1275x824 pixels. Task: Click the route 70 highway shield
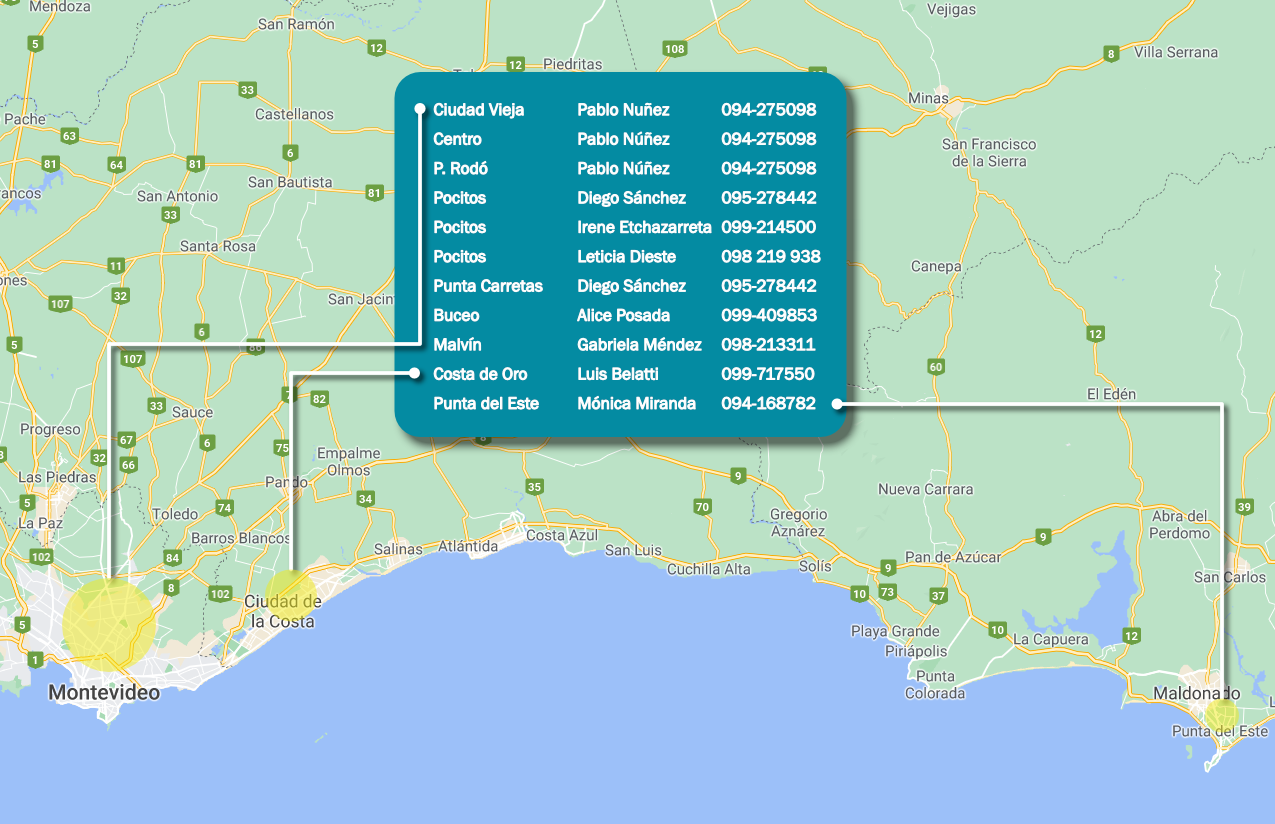click(703, 507)
